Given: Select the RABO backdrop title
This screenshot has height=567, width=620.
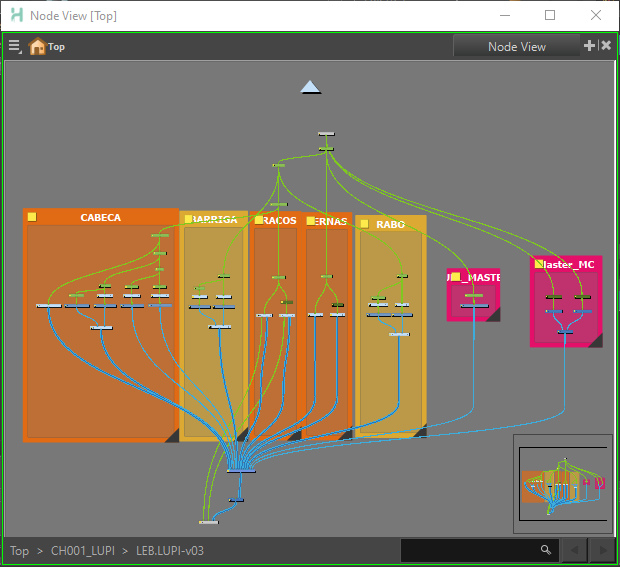Looking at the screenshot, I should click(x=391, y=225).
